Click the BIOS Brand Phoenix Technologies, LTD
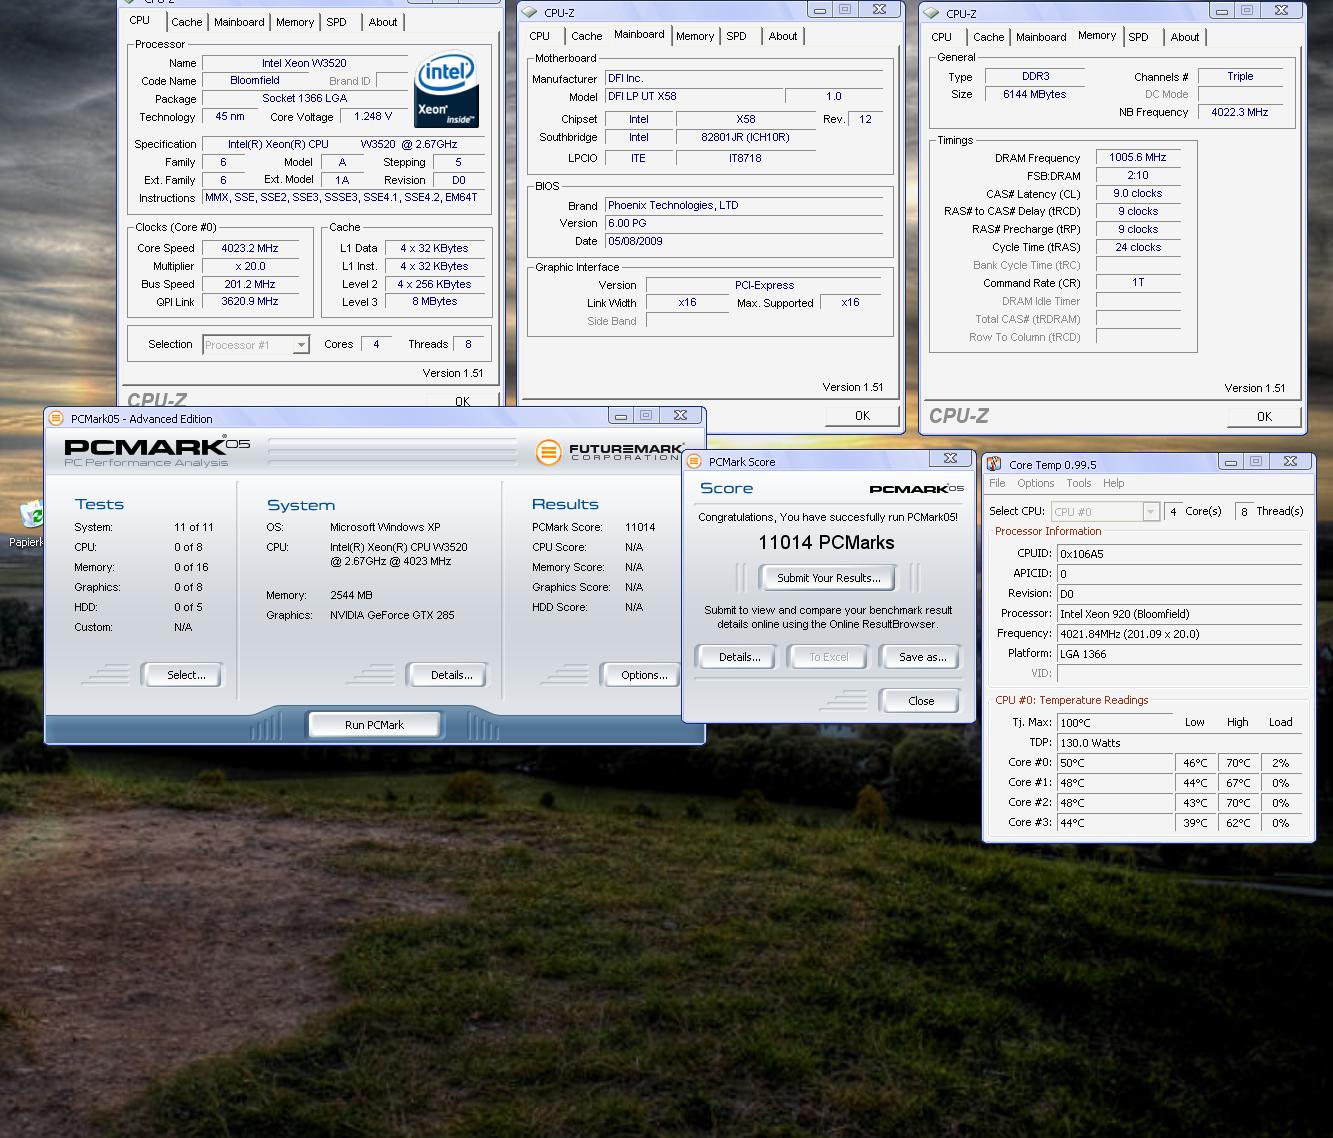This screenshot has height=1138, width=1333. [744, 205]
